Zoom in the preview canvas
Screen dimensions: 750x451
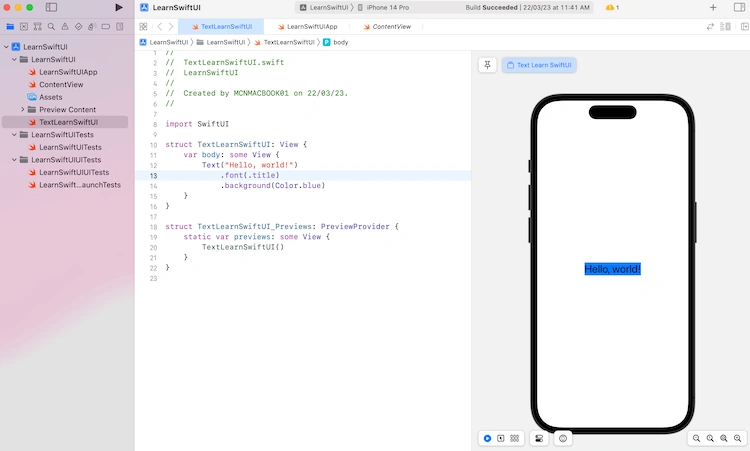pos(738,438)
